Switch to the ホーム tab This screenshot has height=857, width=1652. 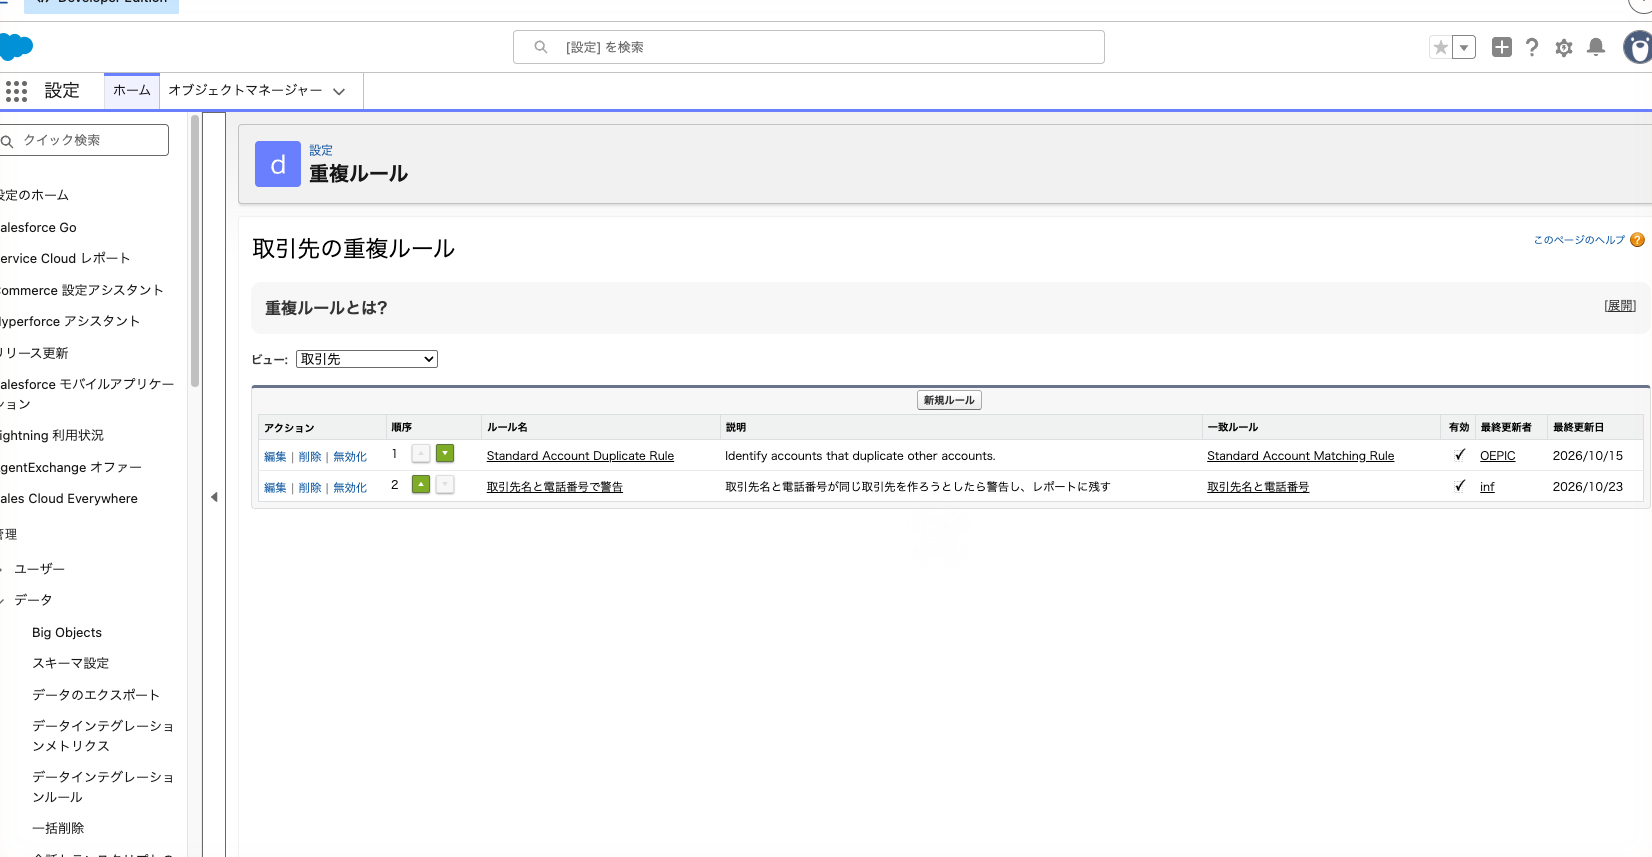(132, 90)
